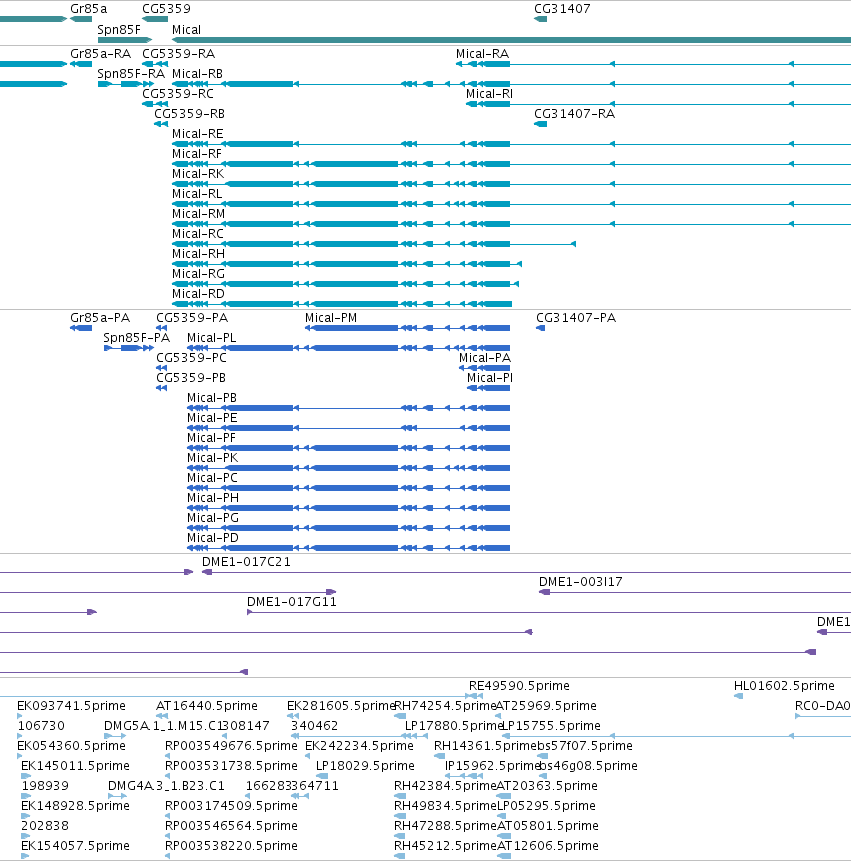The height and width of the screenshot is (861, 851).
Task: Choose protein Mical-PF
Action: coord(211,438)
